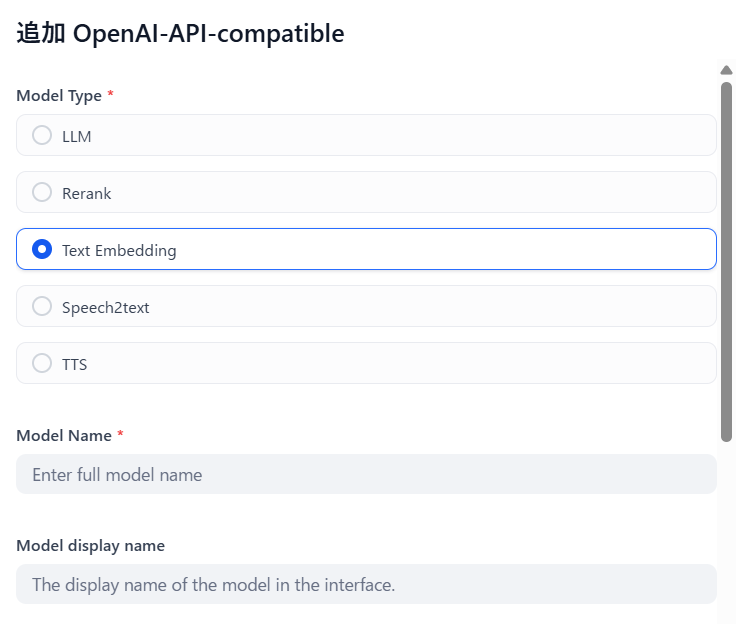The width and height of the screenshot is (747, 624).
Task: Click the "Speech2text" option label text
Action: coord(106,308)
